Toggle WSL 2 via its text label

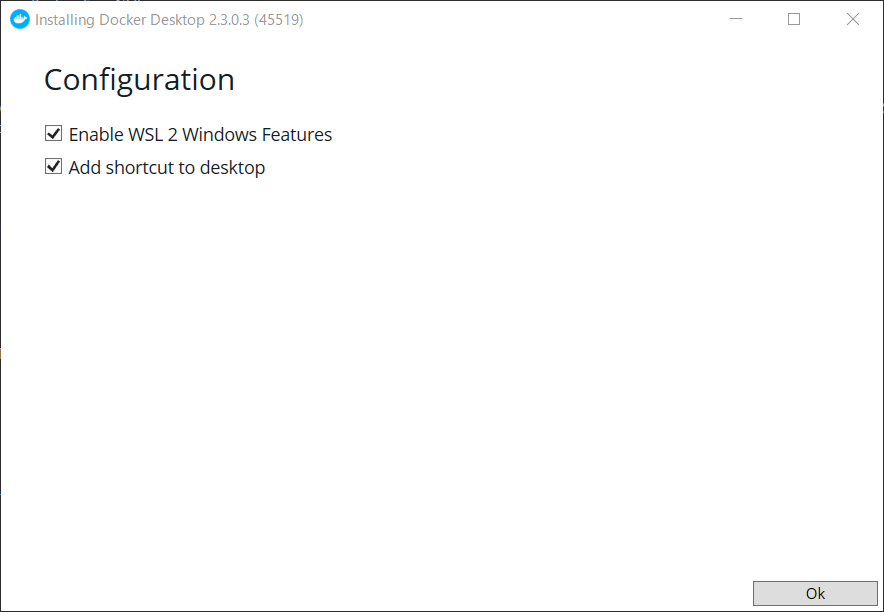(200, 135)
